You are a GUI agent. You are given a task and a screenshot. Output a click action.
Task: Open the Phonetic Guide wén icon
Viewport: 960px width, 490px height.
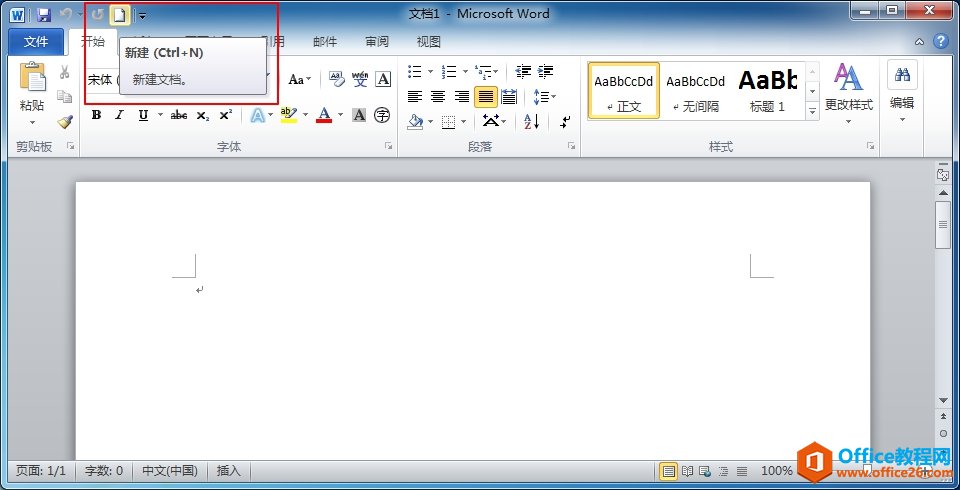[360, 79]
